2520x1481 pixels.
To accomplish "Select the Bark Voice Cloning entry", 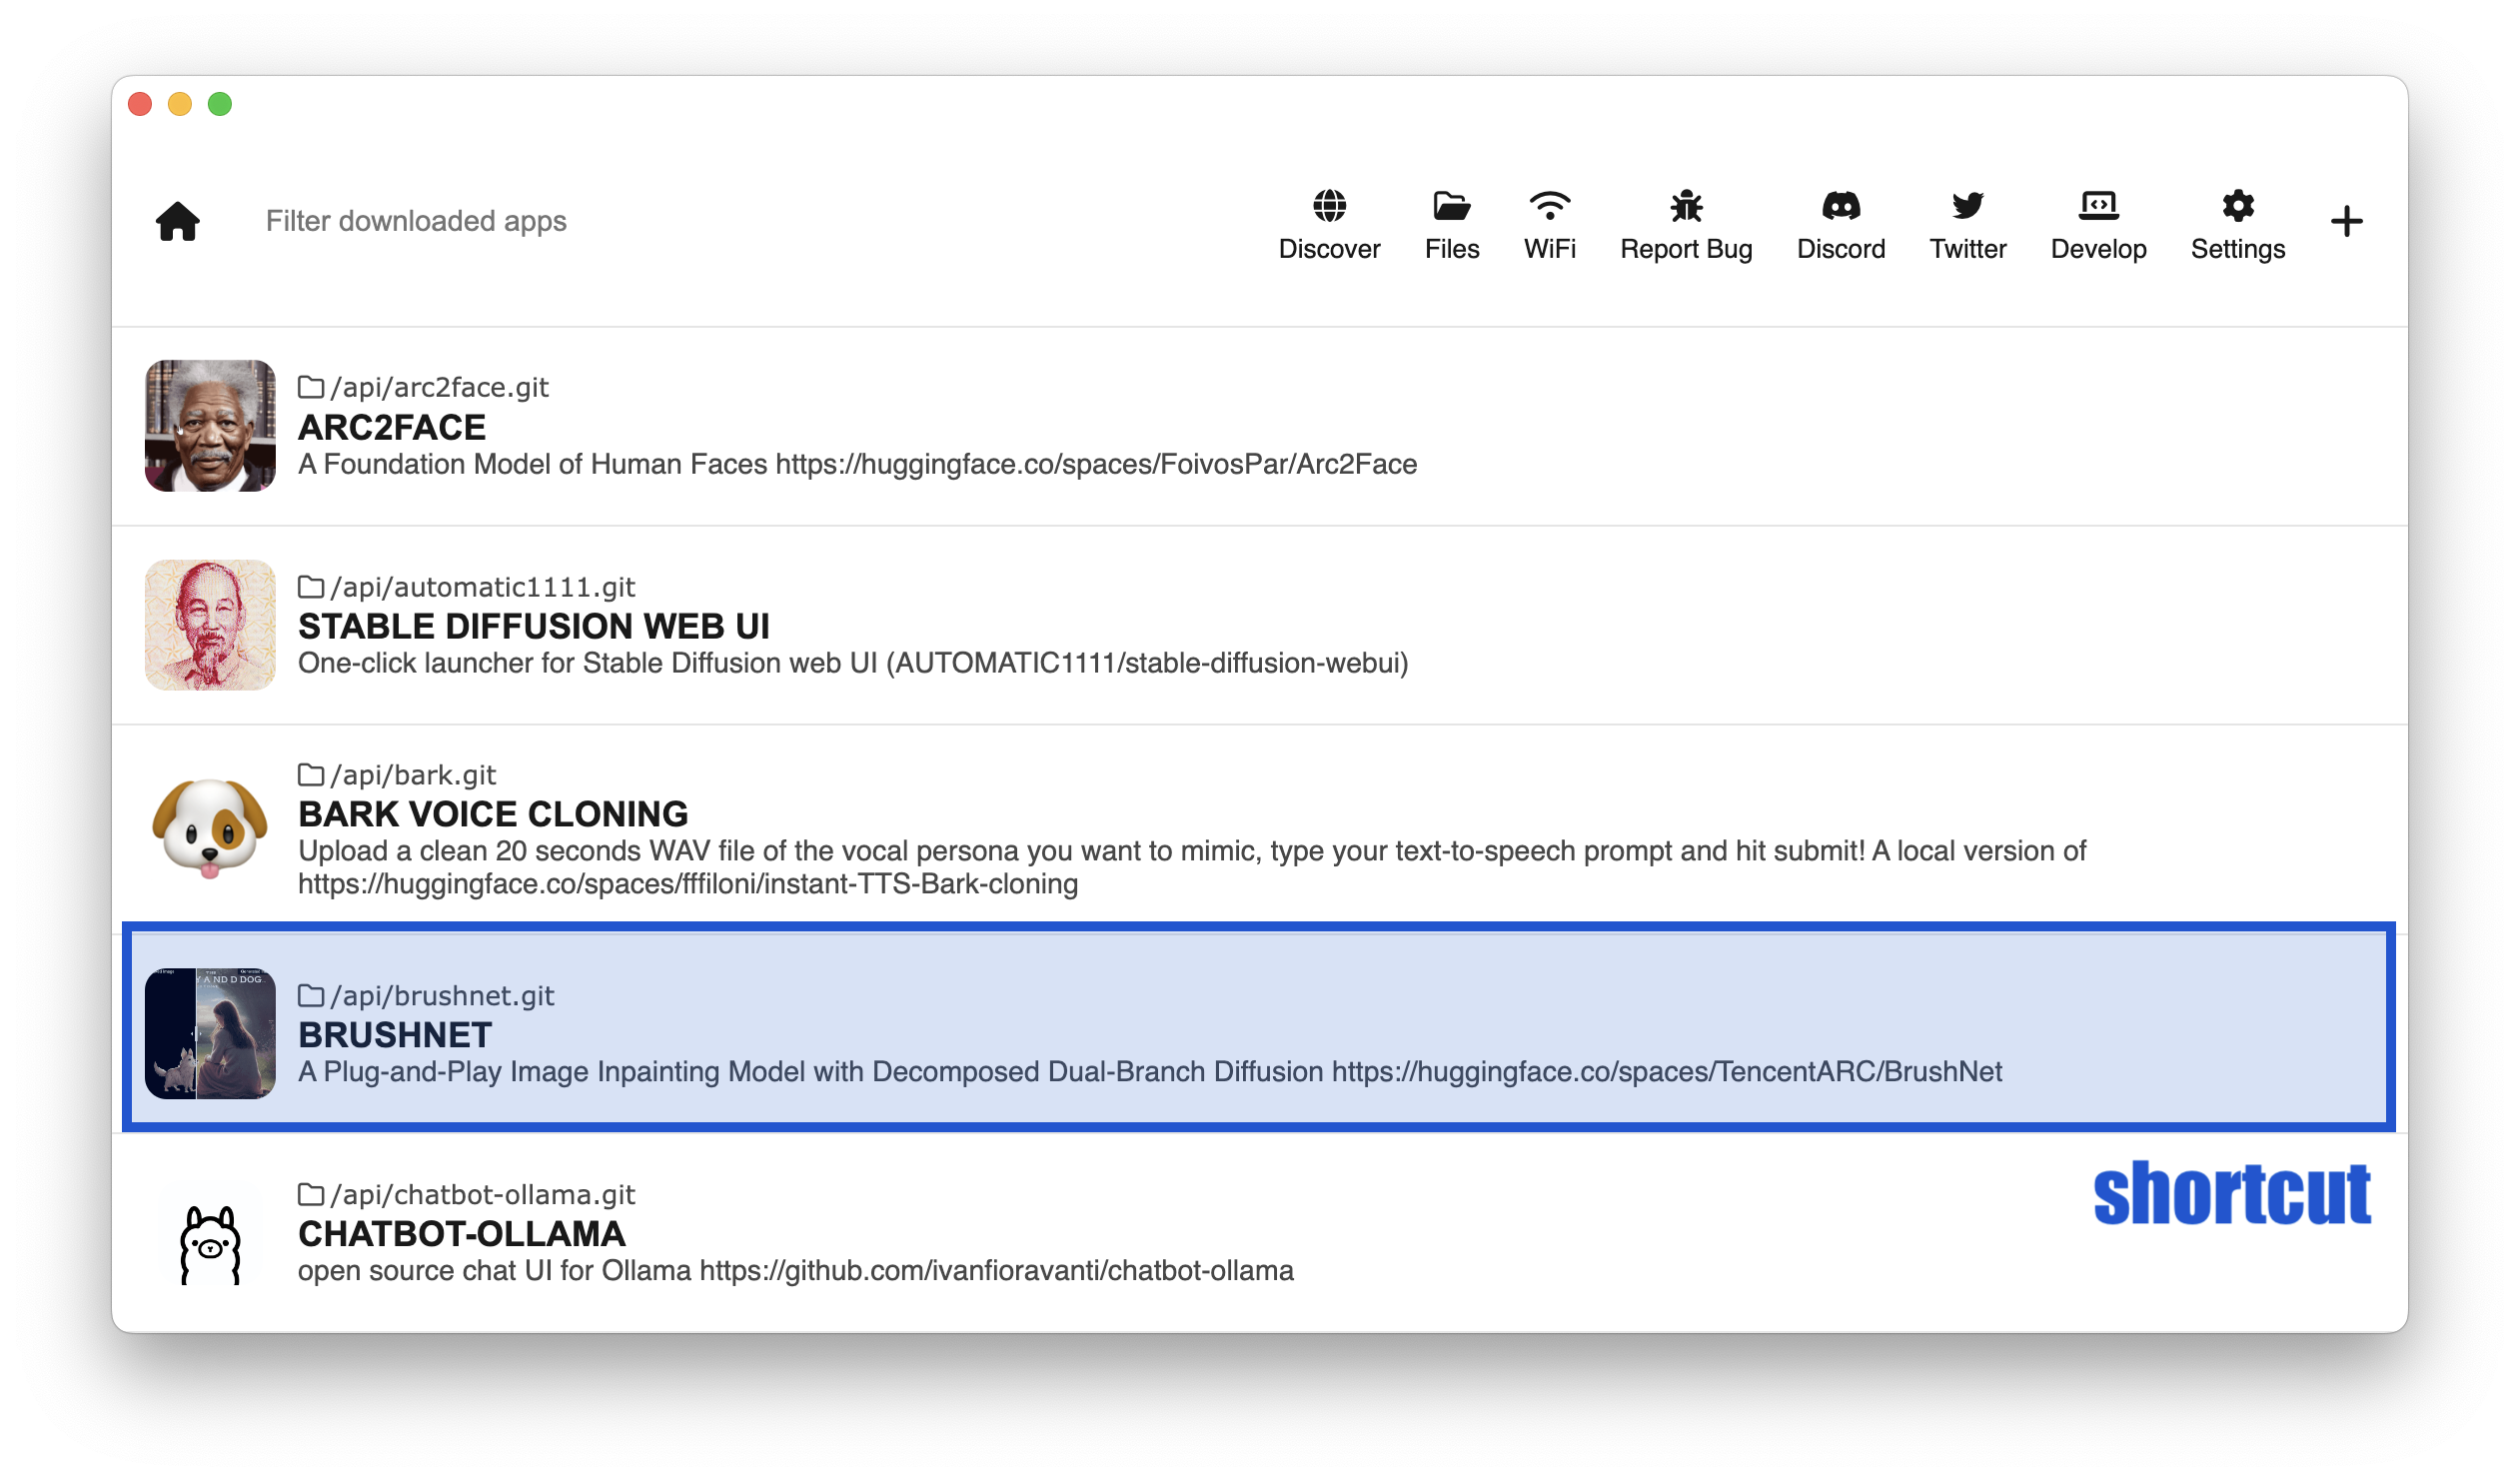I will coord(493,814).
